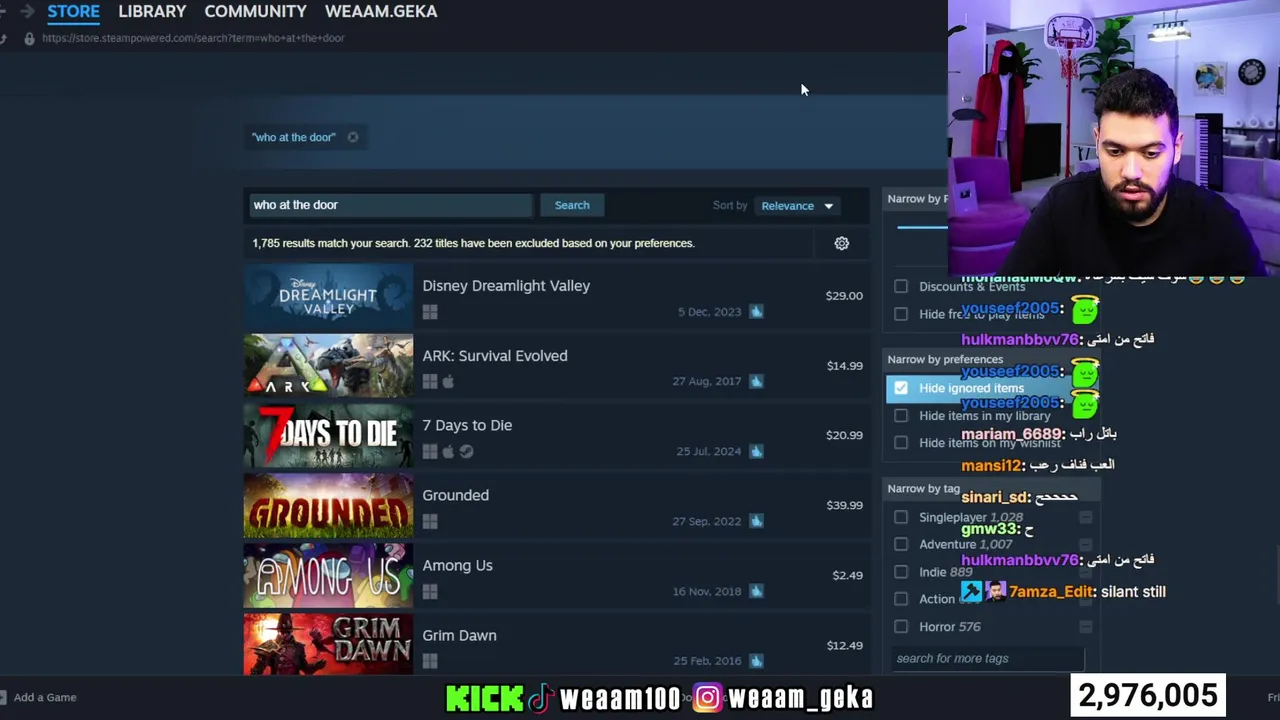The height and width of the screenshot is (720, 1280).
Task: Click Windows platform icon under 7 Days to Die
Action: click(430, 452)
